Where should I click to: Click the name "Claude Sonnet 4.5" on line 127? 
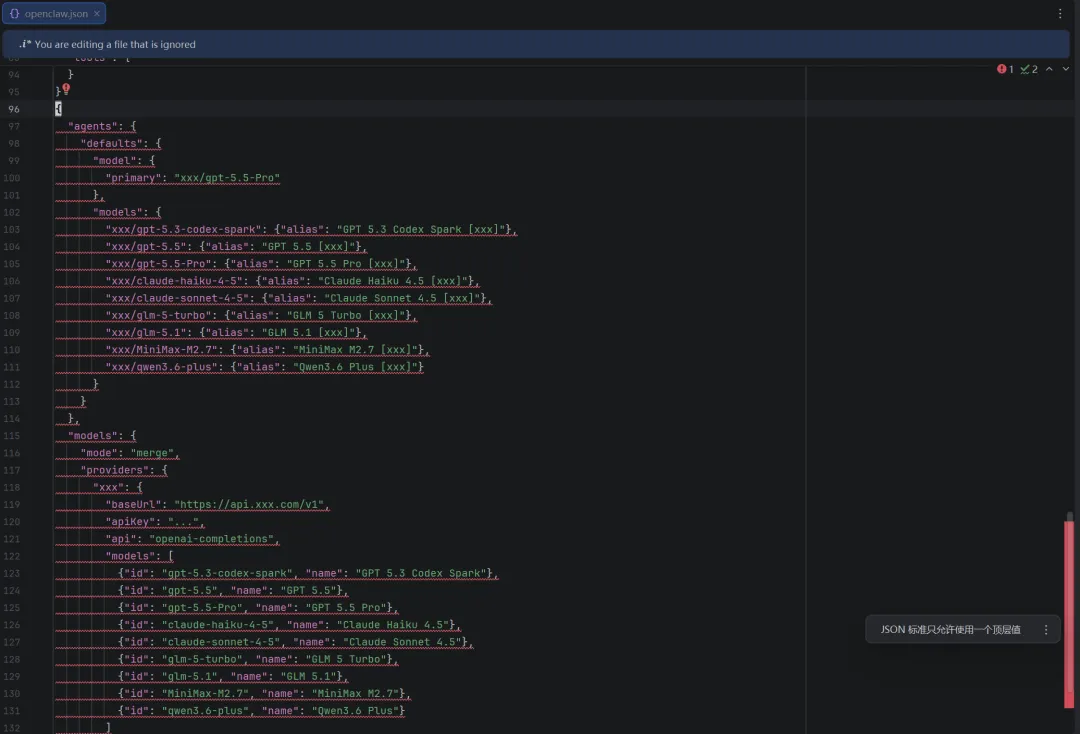pyautogui.click(x=402, y=642)
